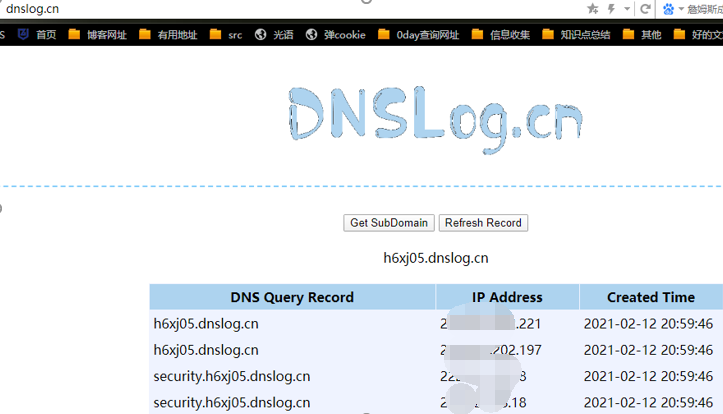Select last row security.h6xj05.dnslog.cn record

232,402
